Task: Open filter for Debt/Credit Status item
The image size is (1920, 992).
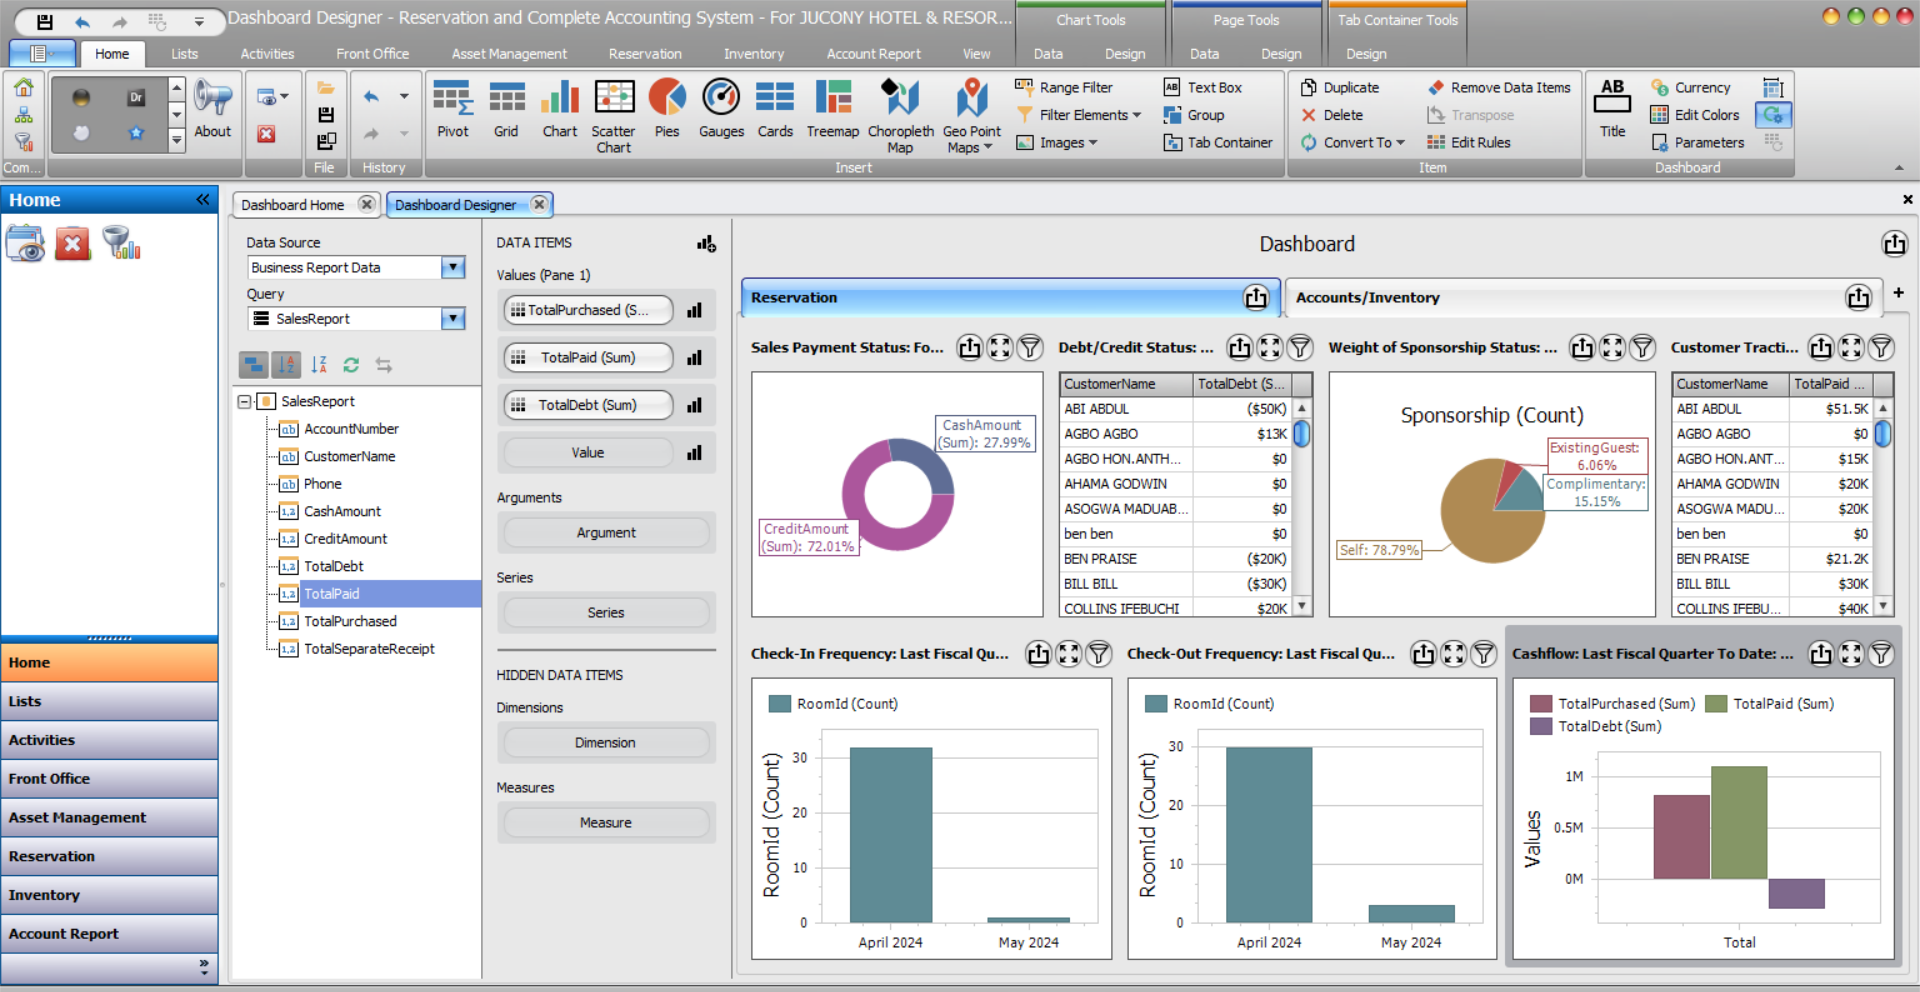Action: (1299, 347)
